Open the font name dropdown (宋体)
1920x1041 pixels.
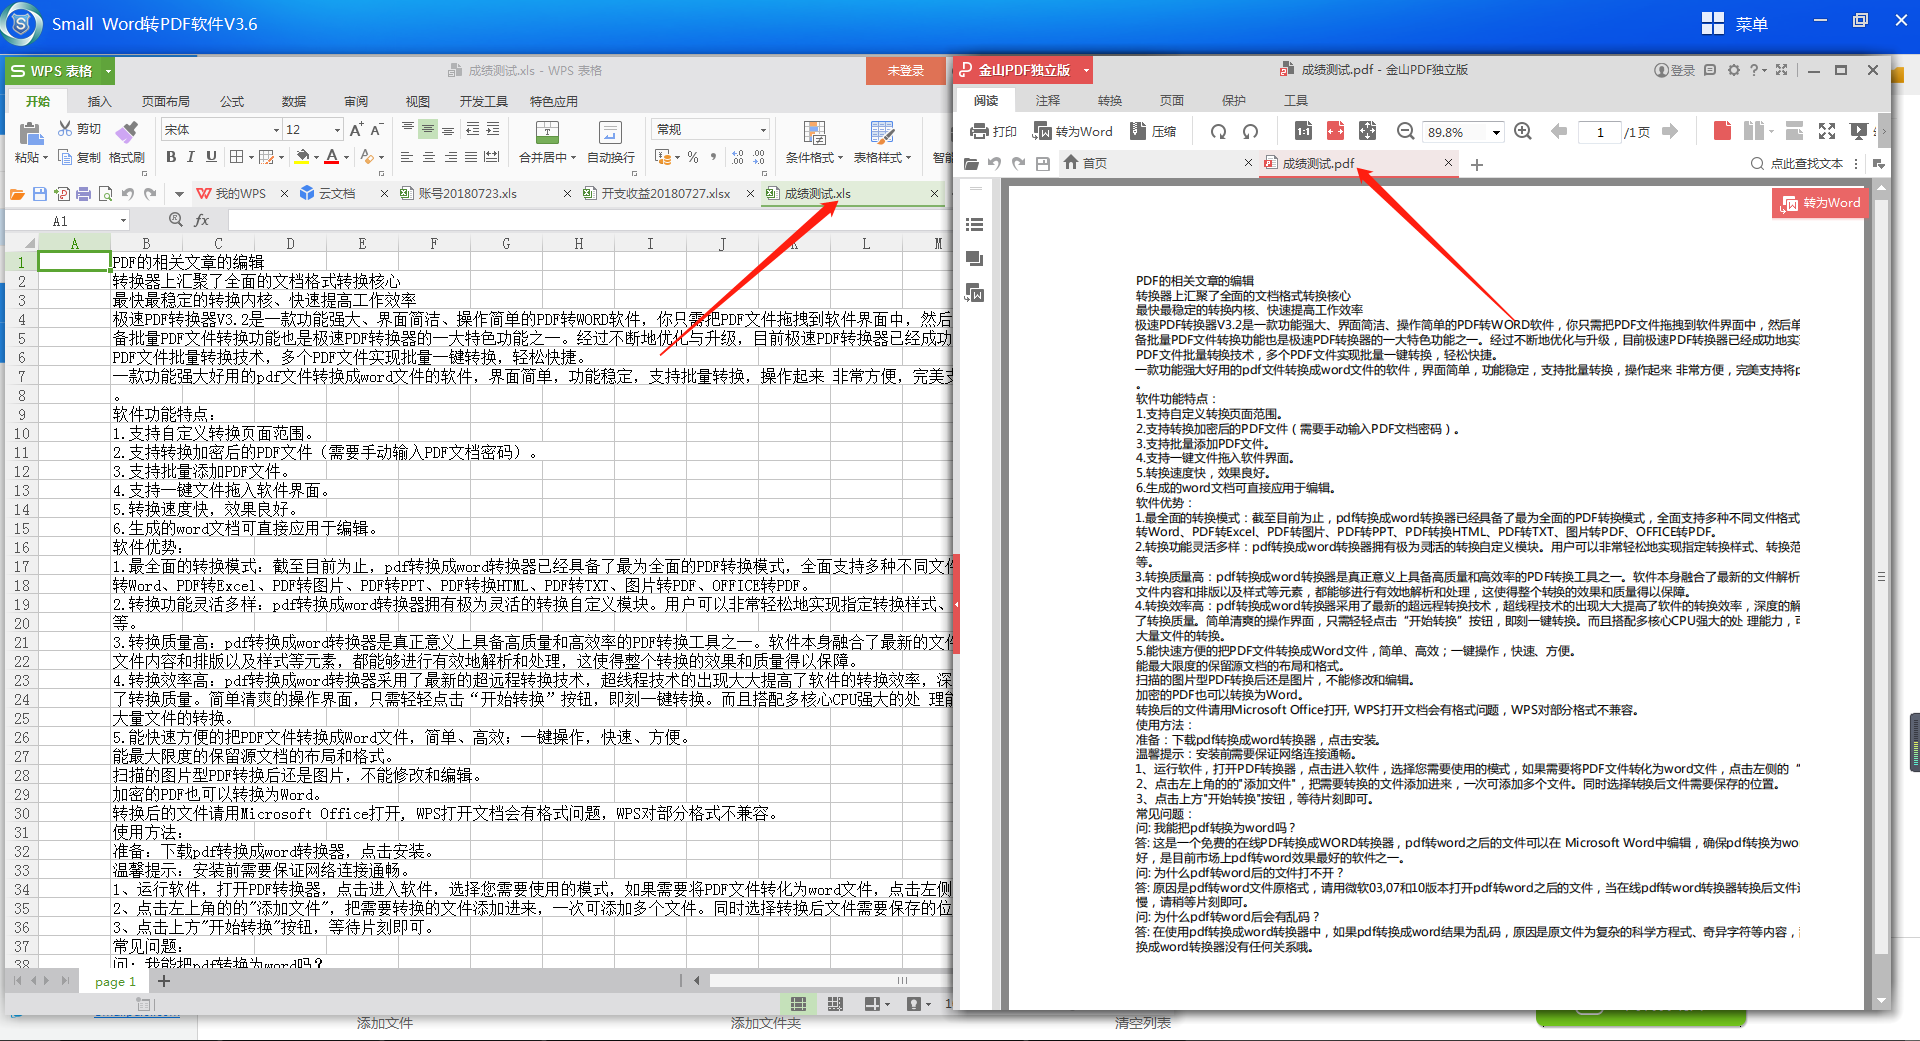coord(276,130)
